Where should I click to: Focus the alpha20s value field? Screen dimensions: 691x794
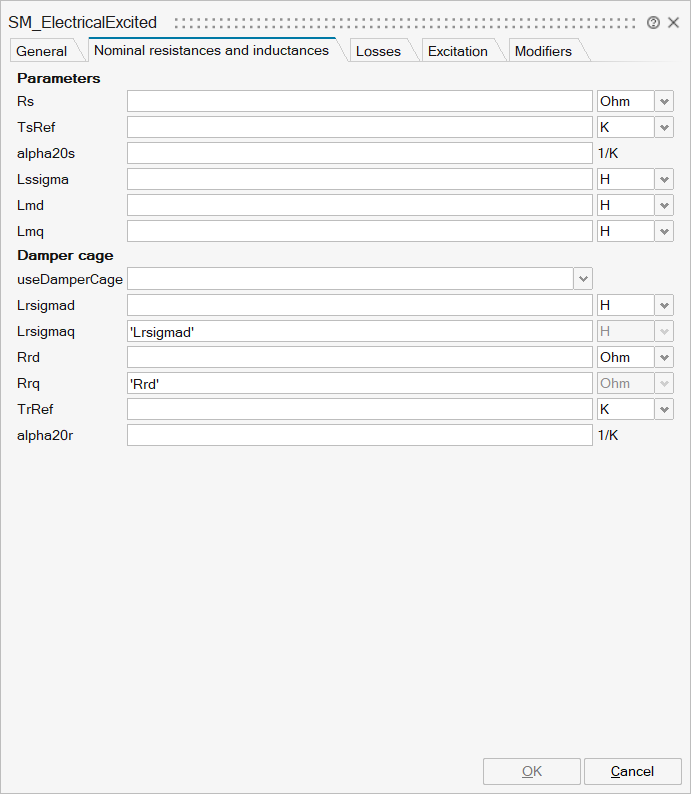(360, 153)
